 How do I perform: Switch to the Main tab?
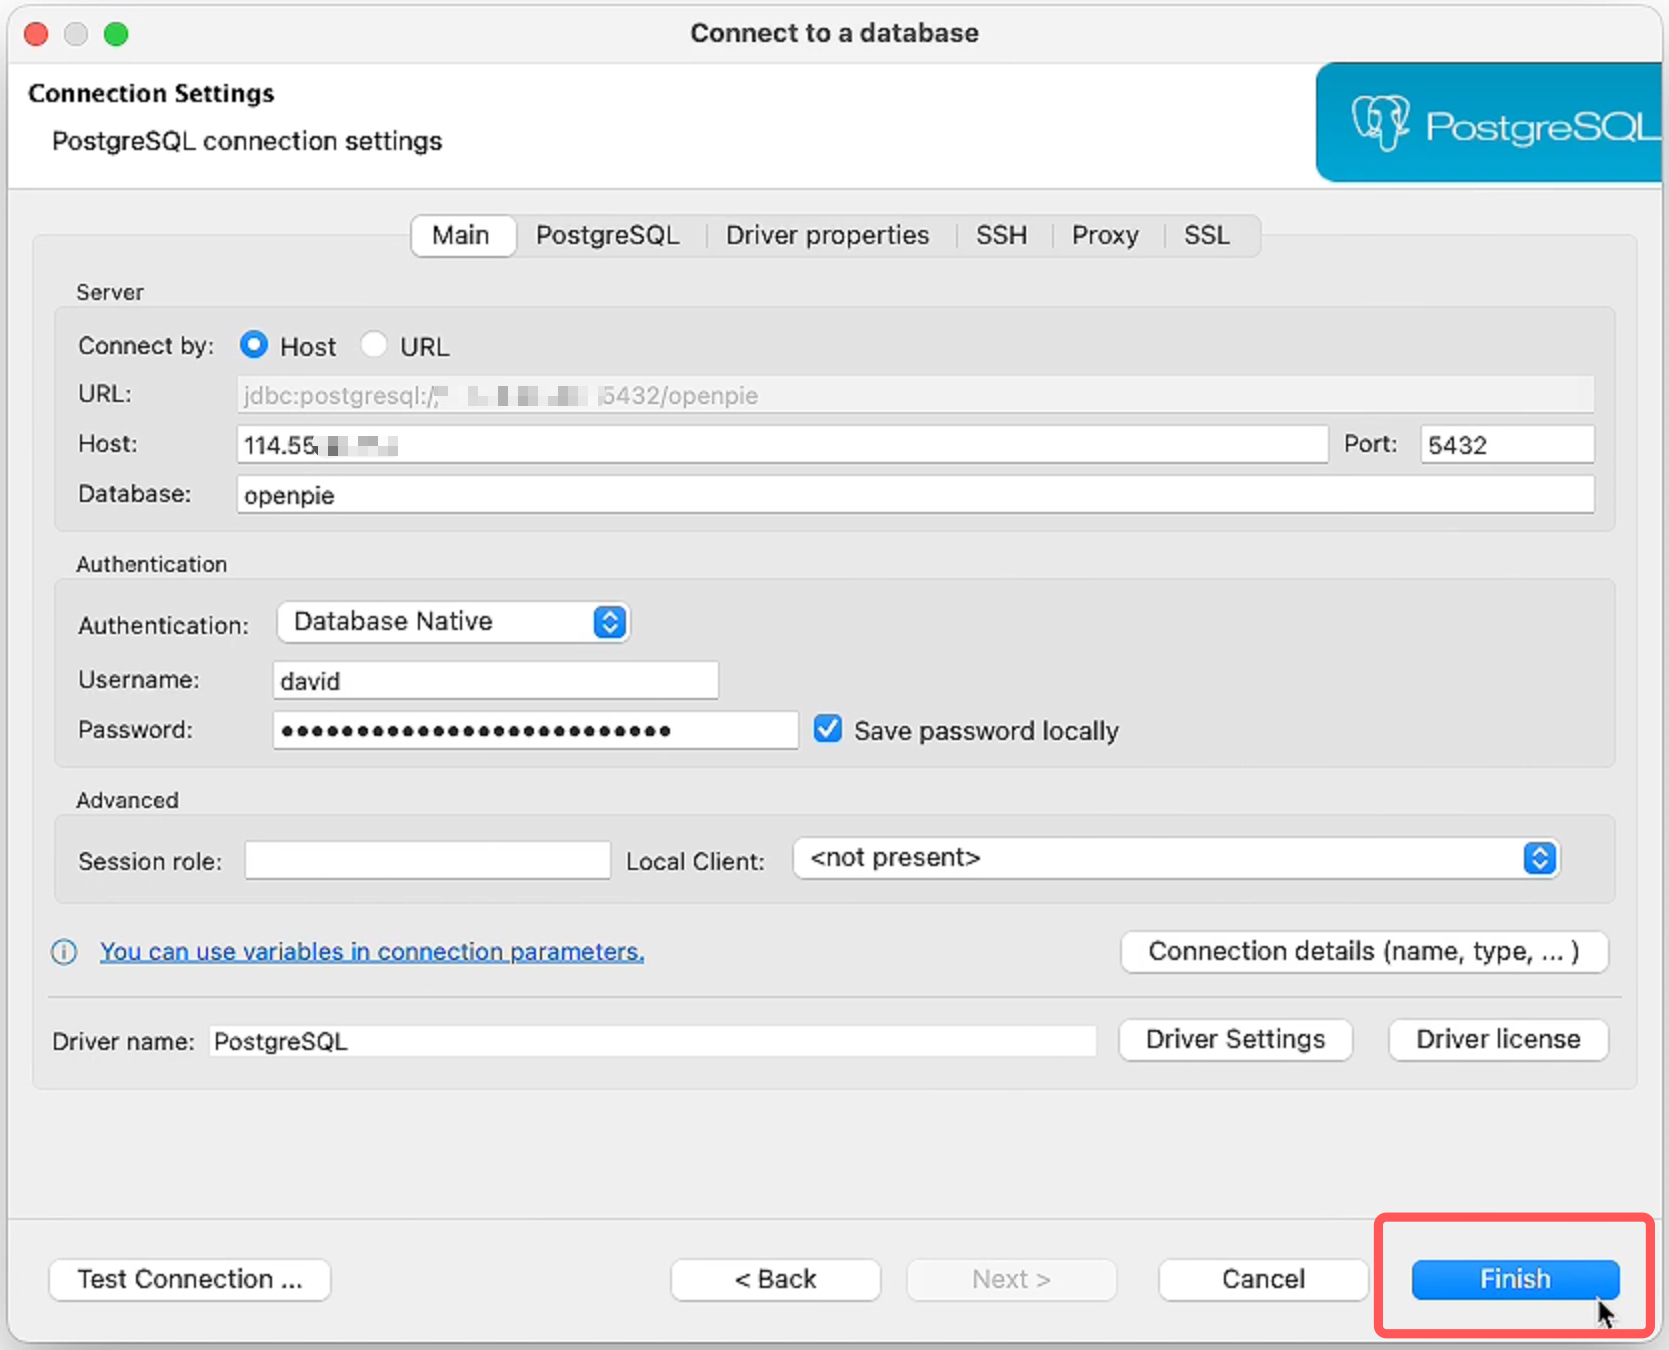tap(461, 235)
